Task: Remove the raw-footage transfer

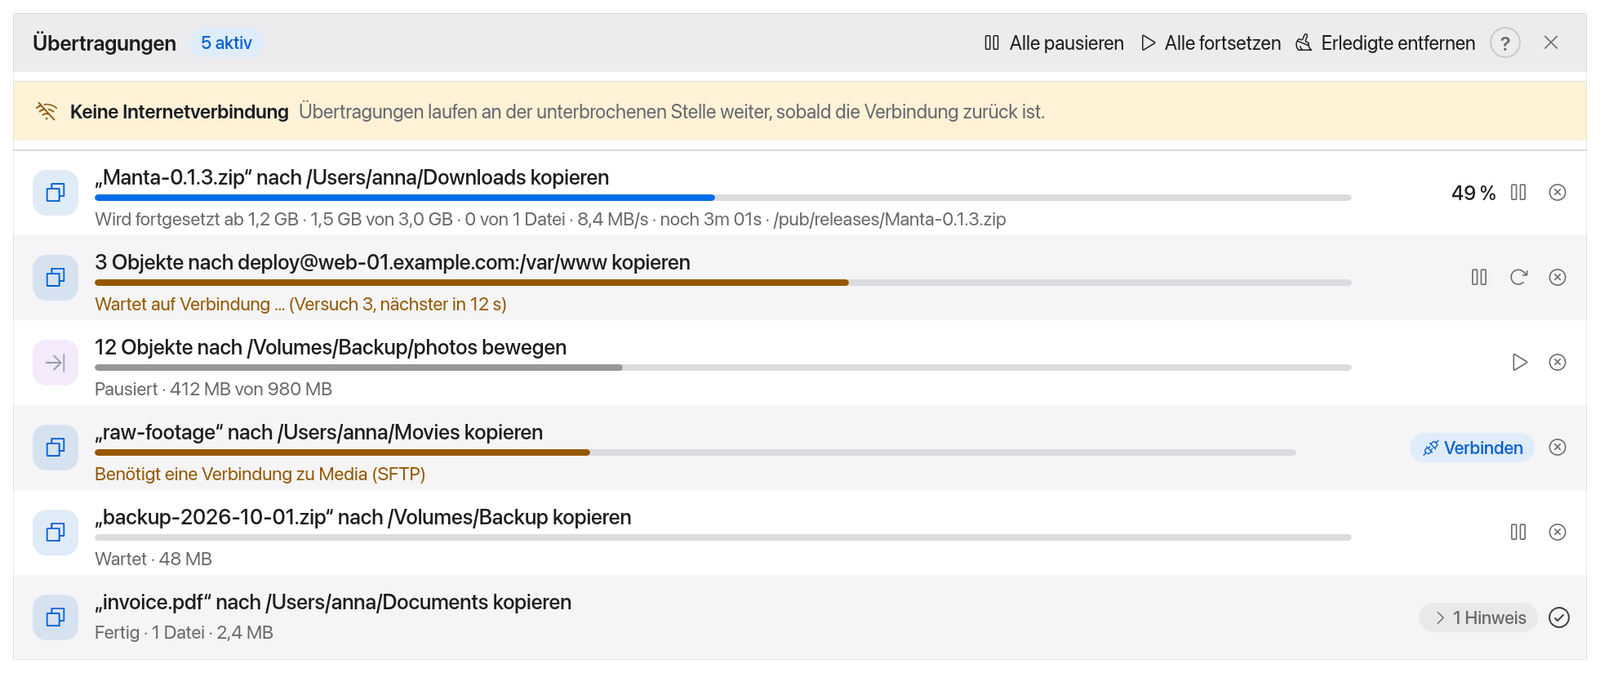Action: point(1557,447)
